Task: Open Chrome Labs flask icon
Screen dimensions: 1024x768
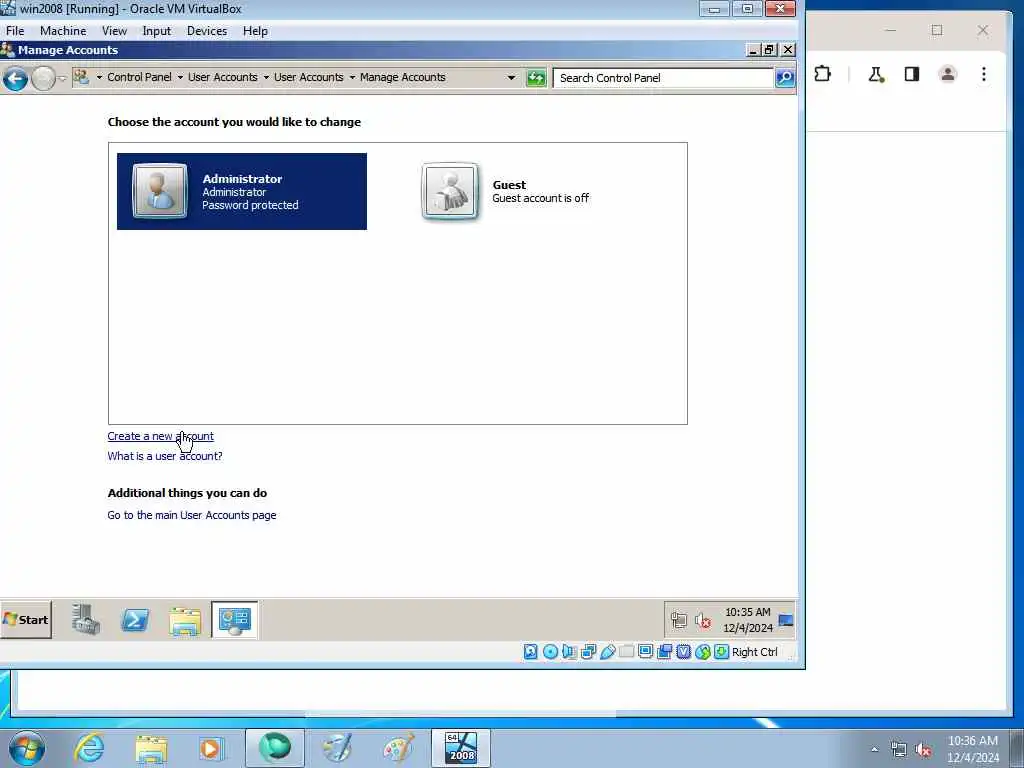Action: point(876,74)
